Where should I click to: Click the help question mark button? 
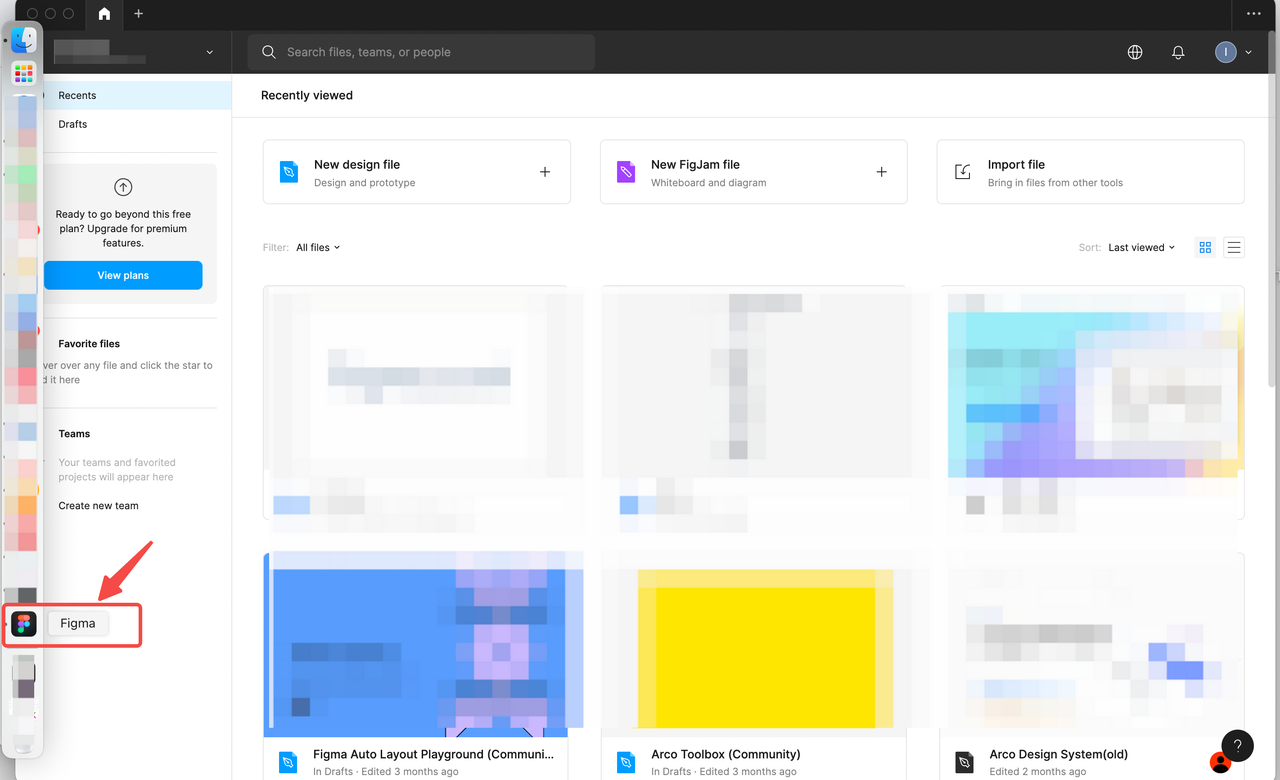[x=1237, y=745]
